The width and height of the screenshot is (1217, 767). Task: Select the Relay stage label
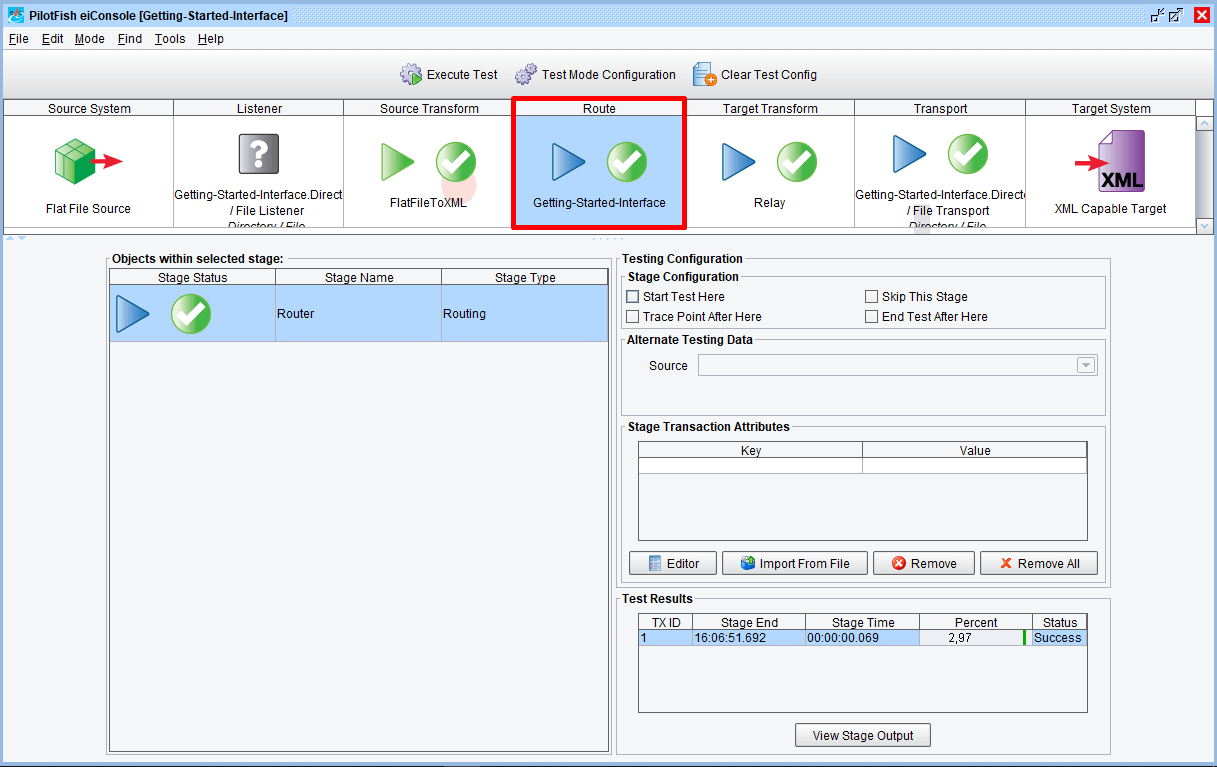(x=770, y=203)
